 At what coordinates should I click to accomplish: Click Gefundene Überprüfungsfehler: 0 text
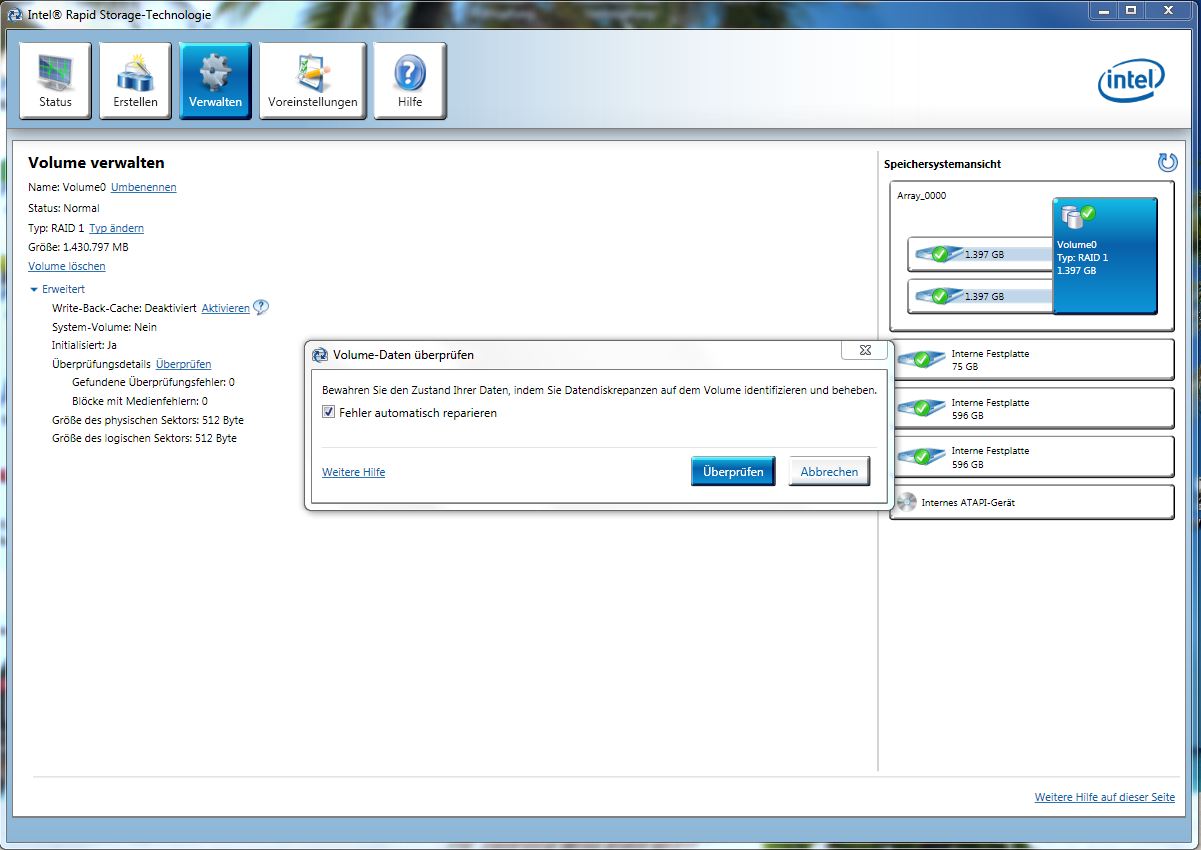coord(154,382)
